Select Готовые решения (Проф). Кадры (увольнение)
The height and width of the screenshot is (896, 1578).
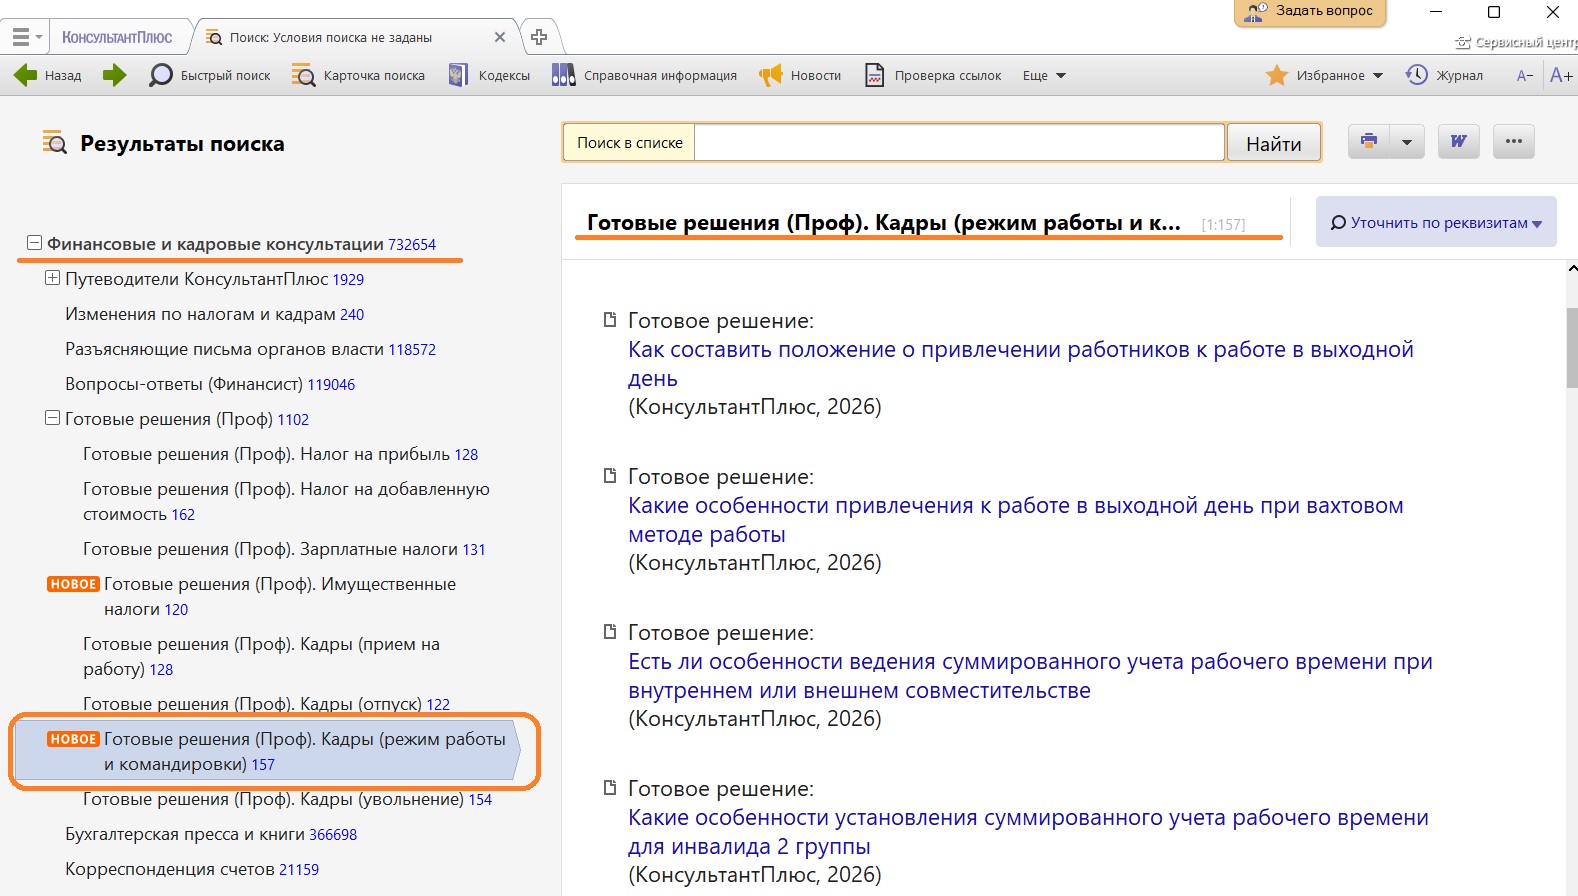[287, 799]
